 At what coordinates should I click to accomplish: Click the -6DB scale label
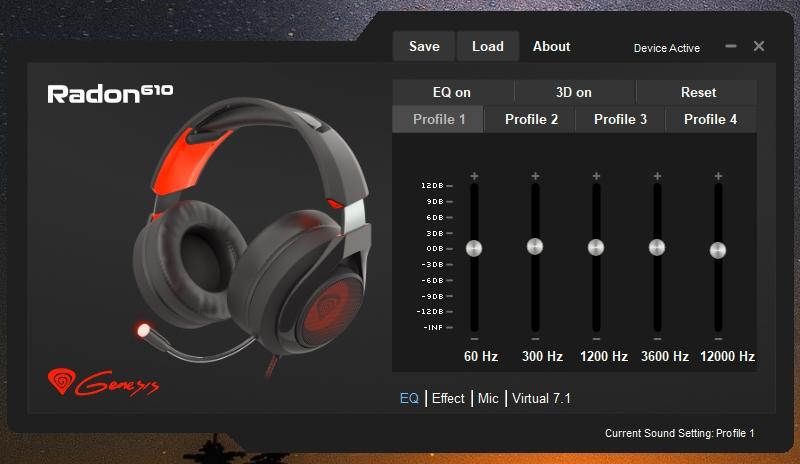tap(433, 280)
